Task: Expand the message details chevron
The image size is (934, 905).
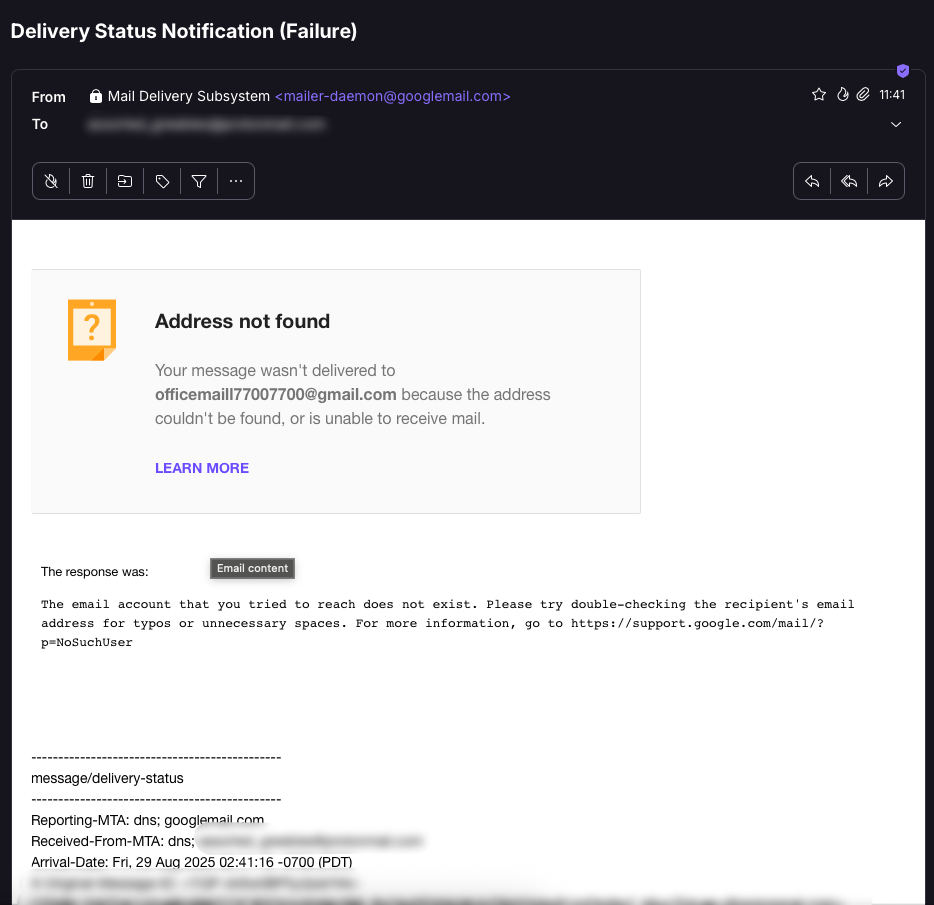Action: coord(896,125)
